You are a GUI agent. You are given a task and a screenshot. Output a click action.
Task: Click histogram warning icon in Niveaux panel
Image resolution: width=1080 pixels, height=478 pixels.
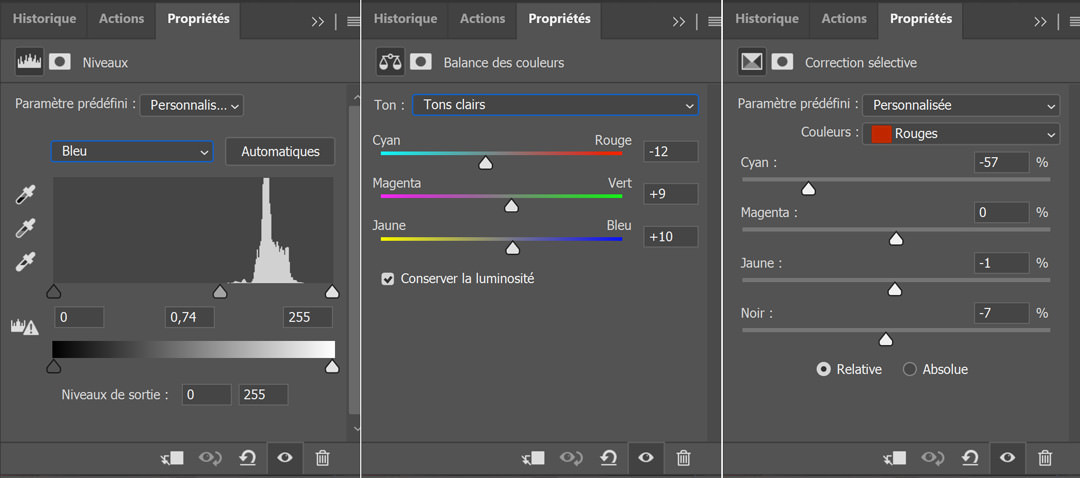tap(24, 326)
